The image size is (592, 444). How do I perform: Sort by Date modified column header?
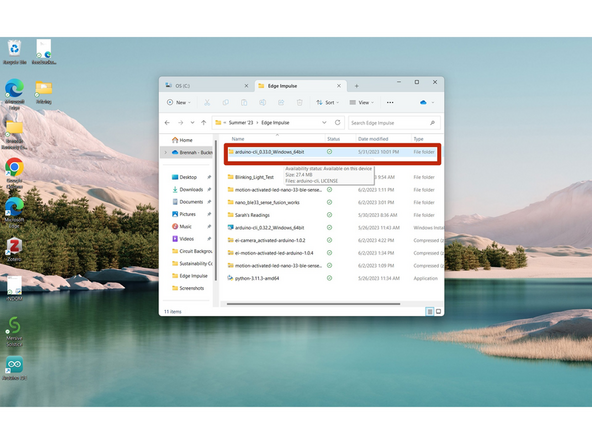click(373, 139)
